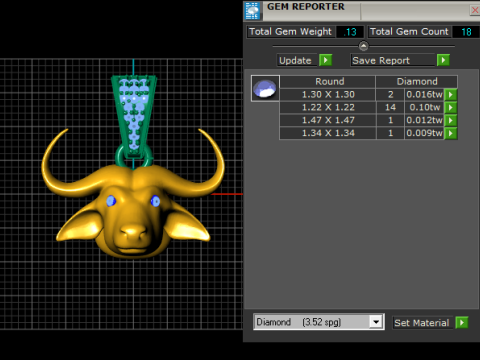
Task: Click the 0.10tw weight cell
Action: pyautogui.click(x=424, y=107)
